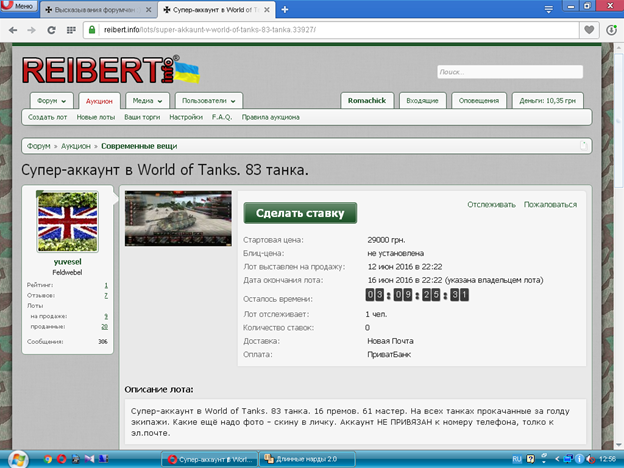The width and height of the screenshot is (624, 468).
Task: Bookmark page with the heart icon
Action: pyautogui.click(x=589, y=30)
